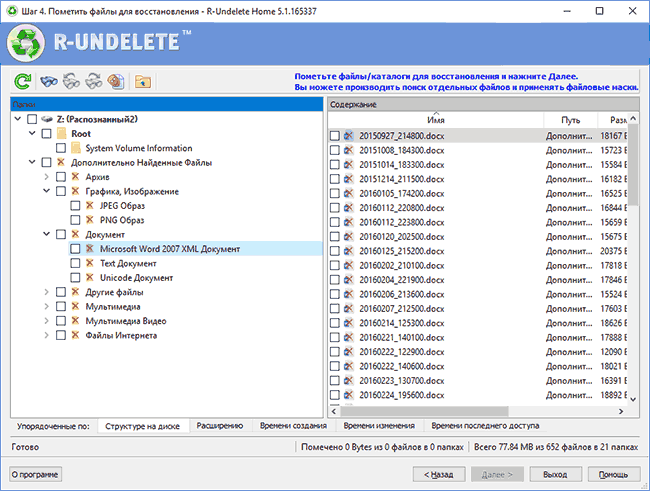The image size is (650, 491).
Task: Click the file list vertical scrollbar thumb
Action: [633, 165]
